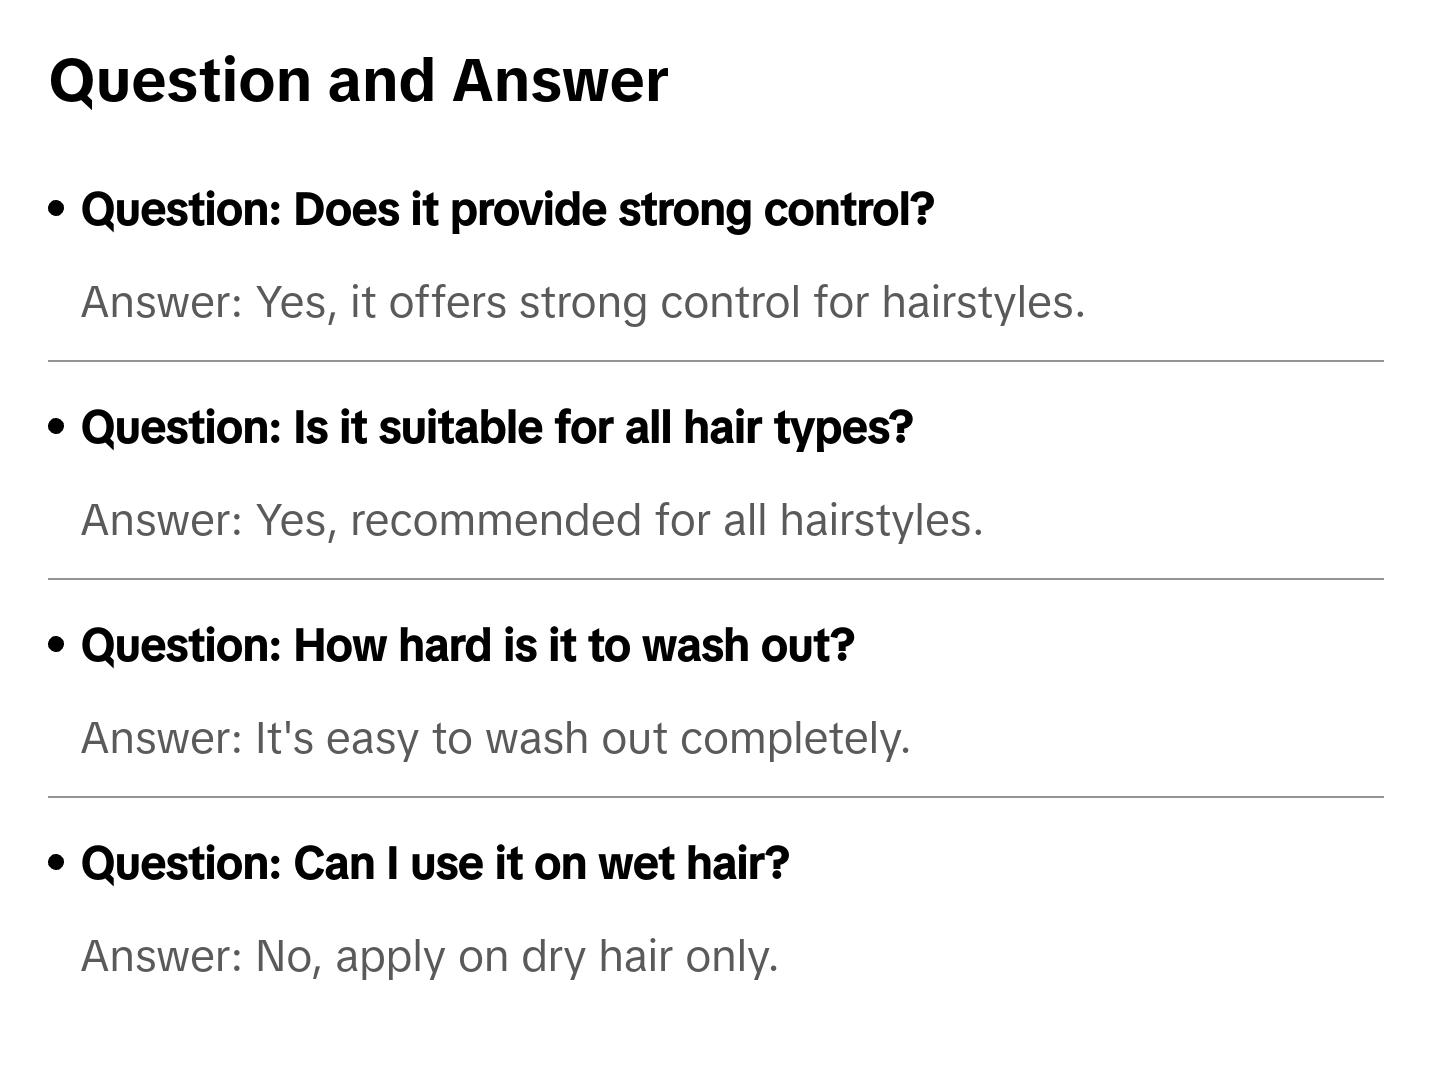Click the bullet beside the wet hair question
Viewport: 1432px width, 1072px height.
(57, 863)
